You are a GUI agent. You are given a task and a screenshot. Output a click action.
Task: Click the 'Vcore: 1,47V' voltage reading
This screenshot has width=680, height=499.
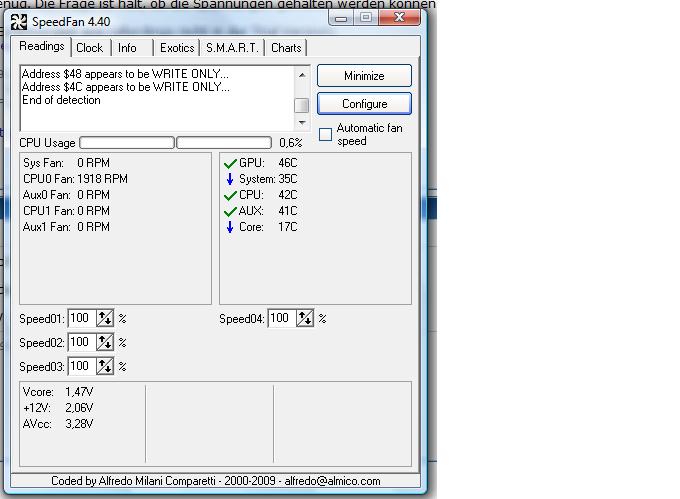pyautogui.click(x=58, y=392)
